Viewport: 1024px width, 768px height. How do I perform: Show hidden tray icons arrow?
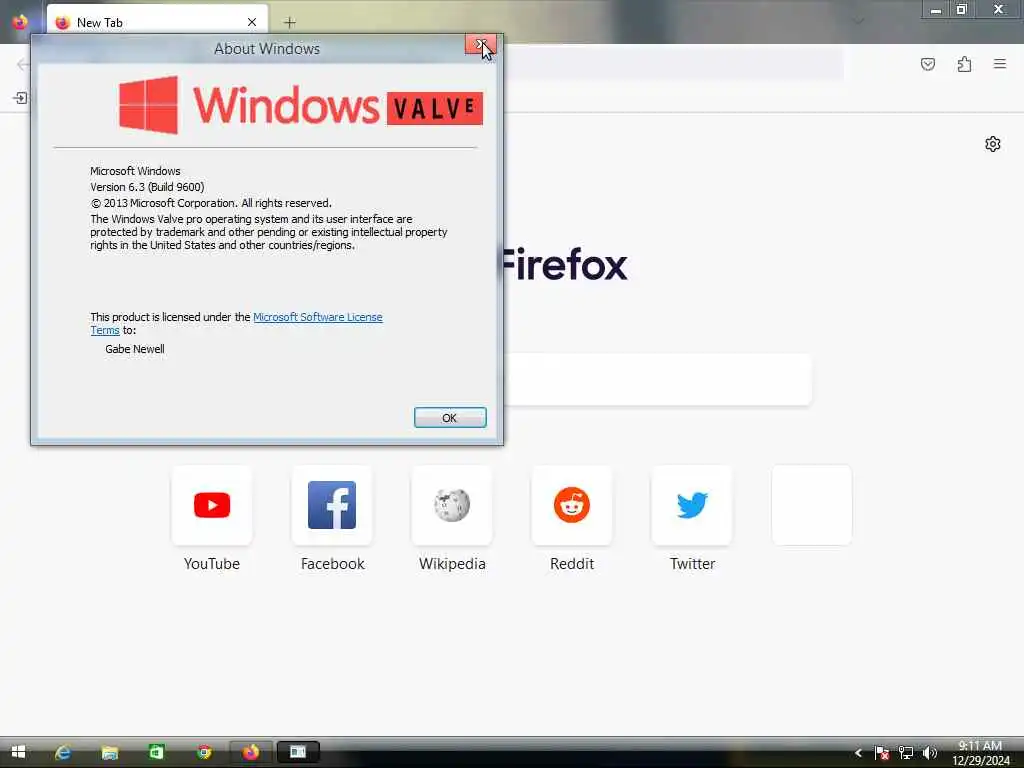click(858, 753)
